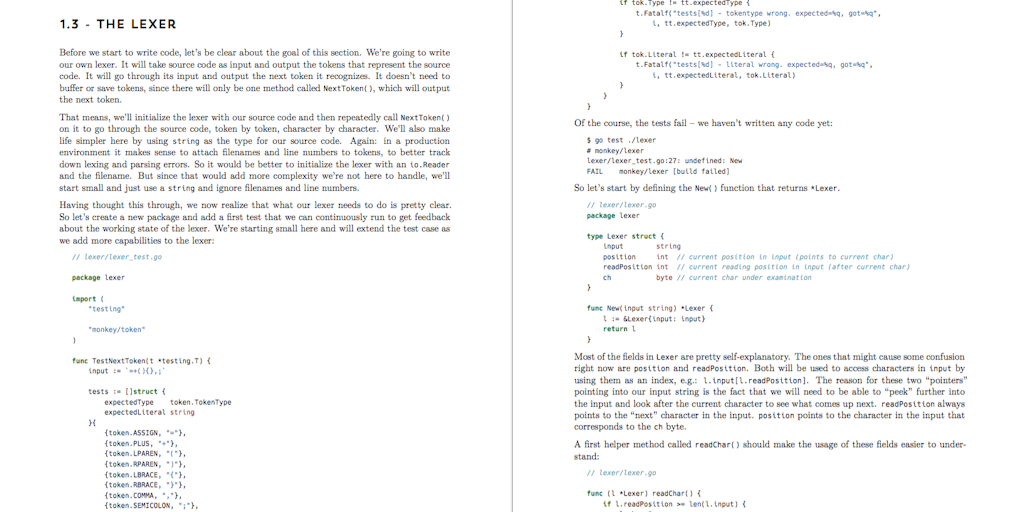This screenshot has width=1024, height=512.
Task: Click the "// lexer/lexer_test.go" comment line
Action: 117,257
